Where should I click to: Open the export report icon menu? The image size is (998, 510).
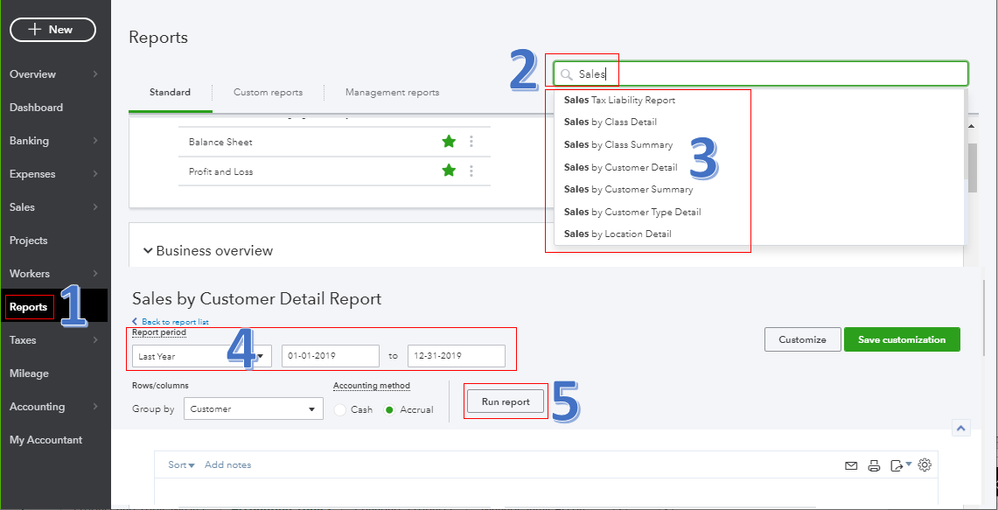900,465
